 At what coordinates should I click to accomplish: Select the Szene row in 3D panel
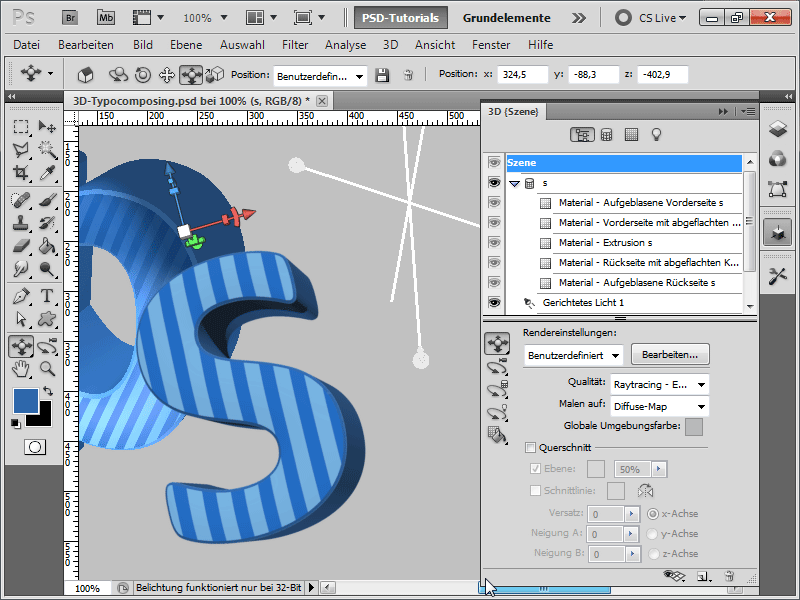pyautogui.click(x=624, y=163)
